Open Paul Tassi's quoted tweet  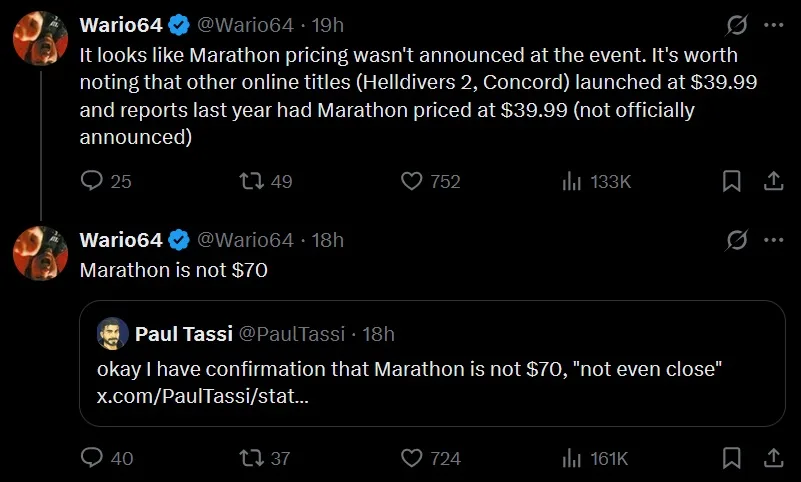(x=432, y=364)
